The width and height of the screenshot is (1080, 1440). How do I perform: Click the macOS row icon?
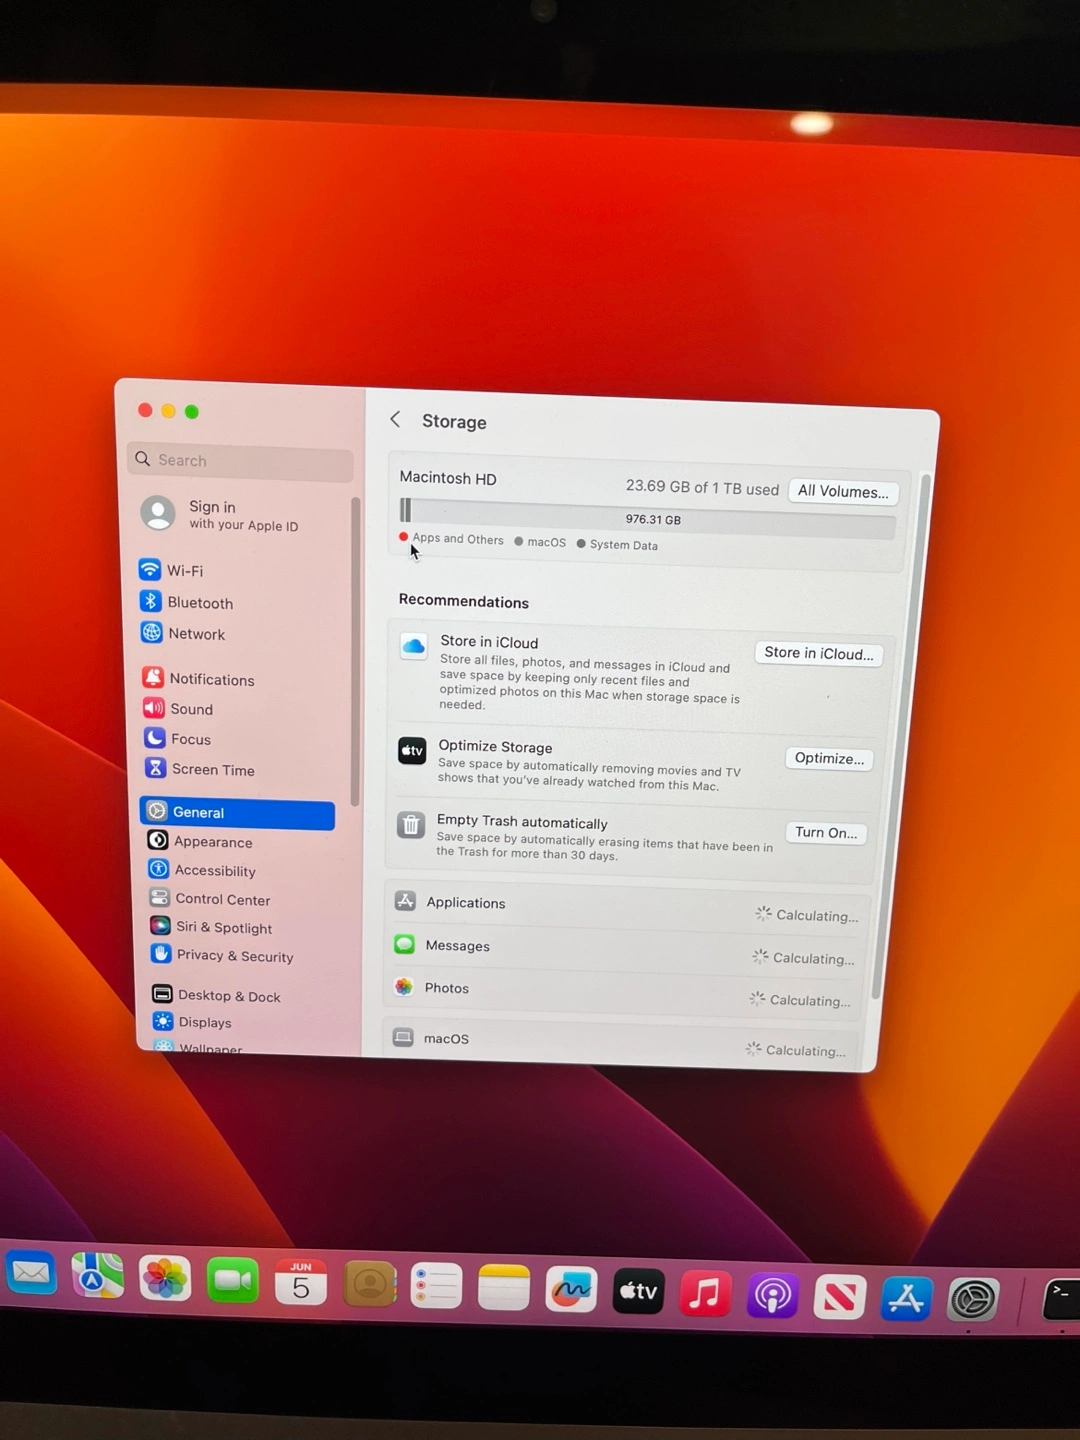pos(403,1037)
